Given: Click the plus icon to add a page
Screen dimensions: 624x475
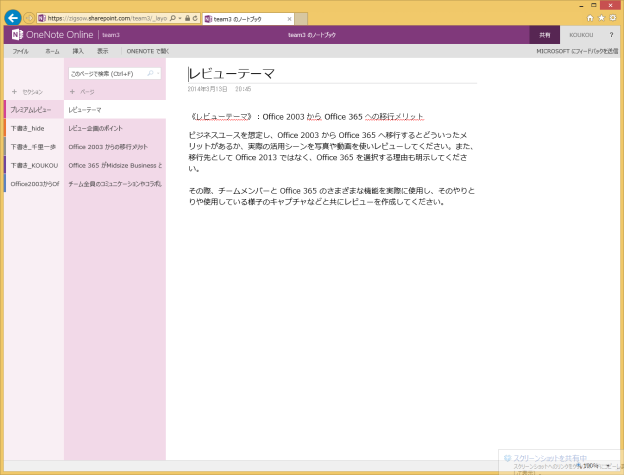Looking at the screenshot, I should coord(72,91).
